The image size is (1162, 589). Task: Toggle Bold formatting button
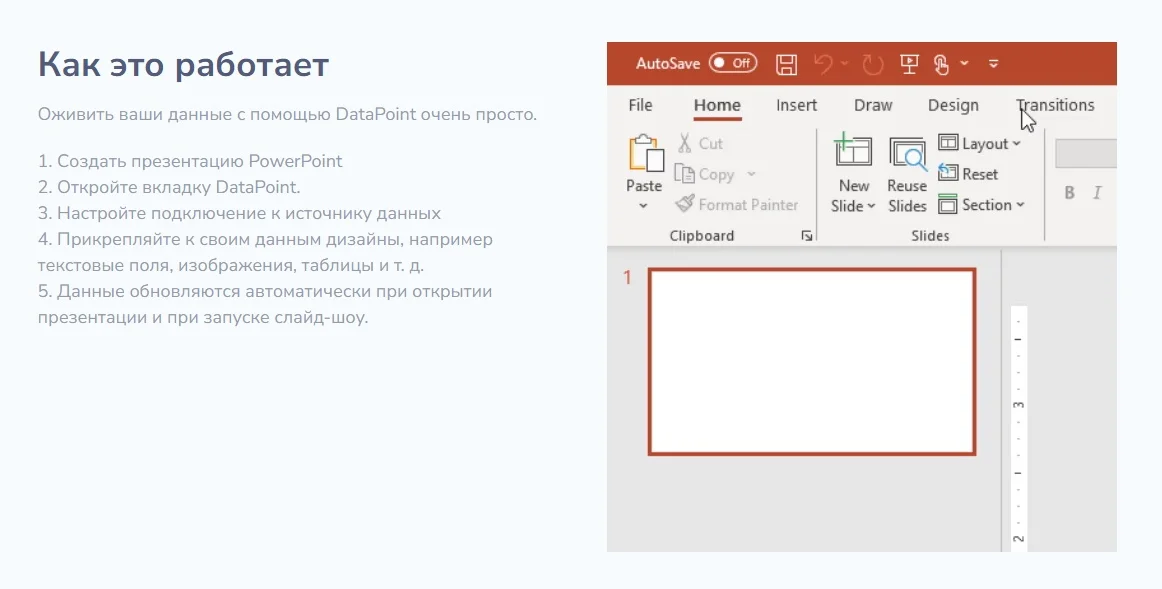[x=1069, y=193]
